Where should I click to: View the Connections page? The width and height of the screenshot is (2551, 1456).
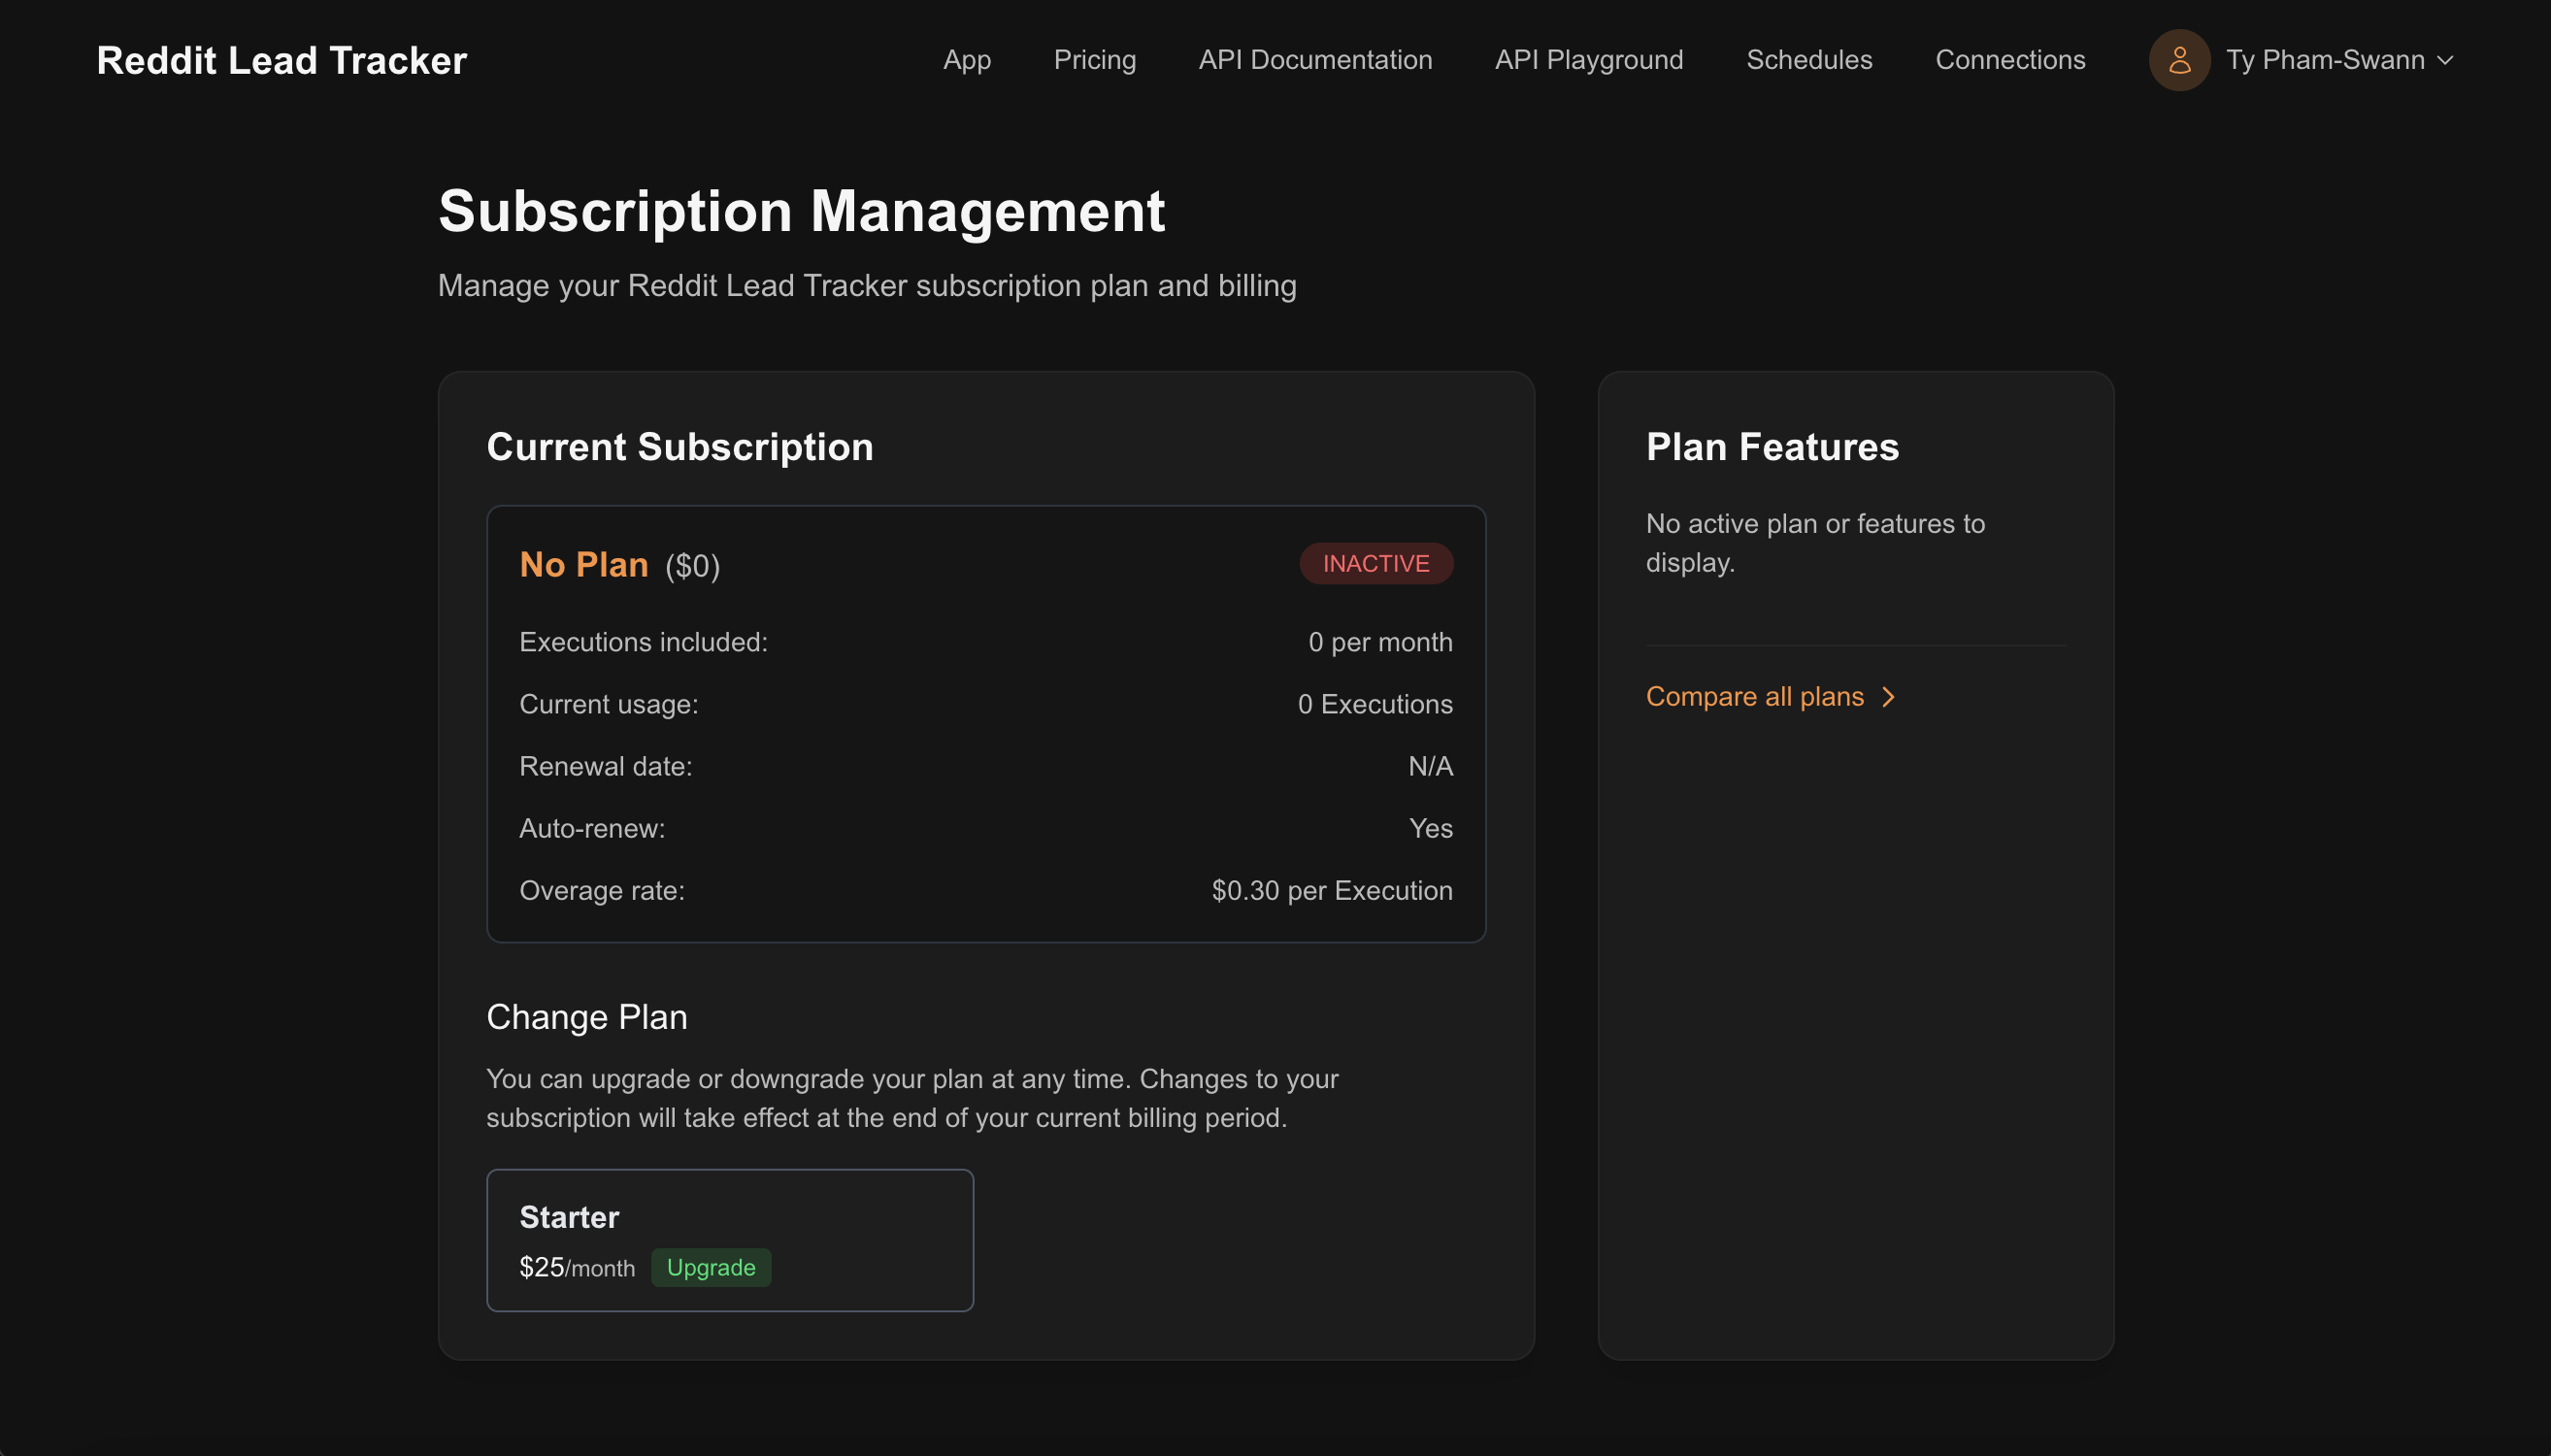coord(2010,60)
